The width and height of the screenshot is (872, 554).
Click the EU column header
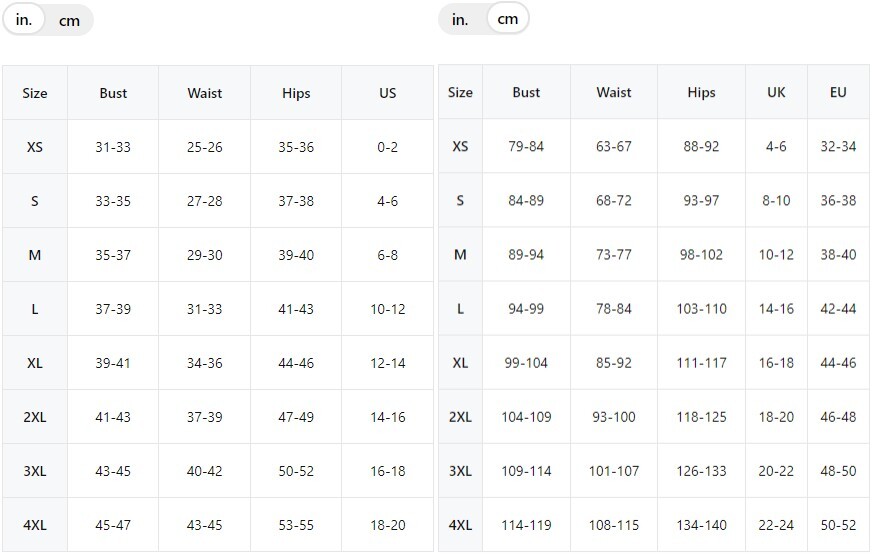tap(838, 92)
